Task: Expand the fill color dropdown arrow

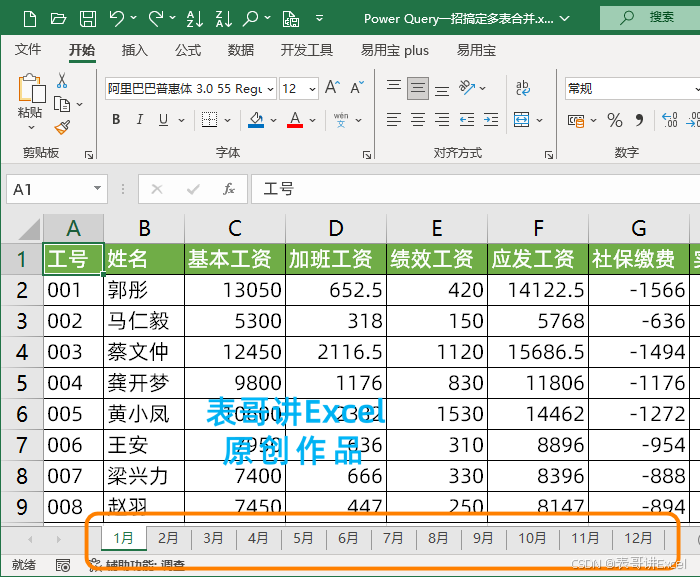Action: click(274, 120)
